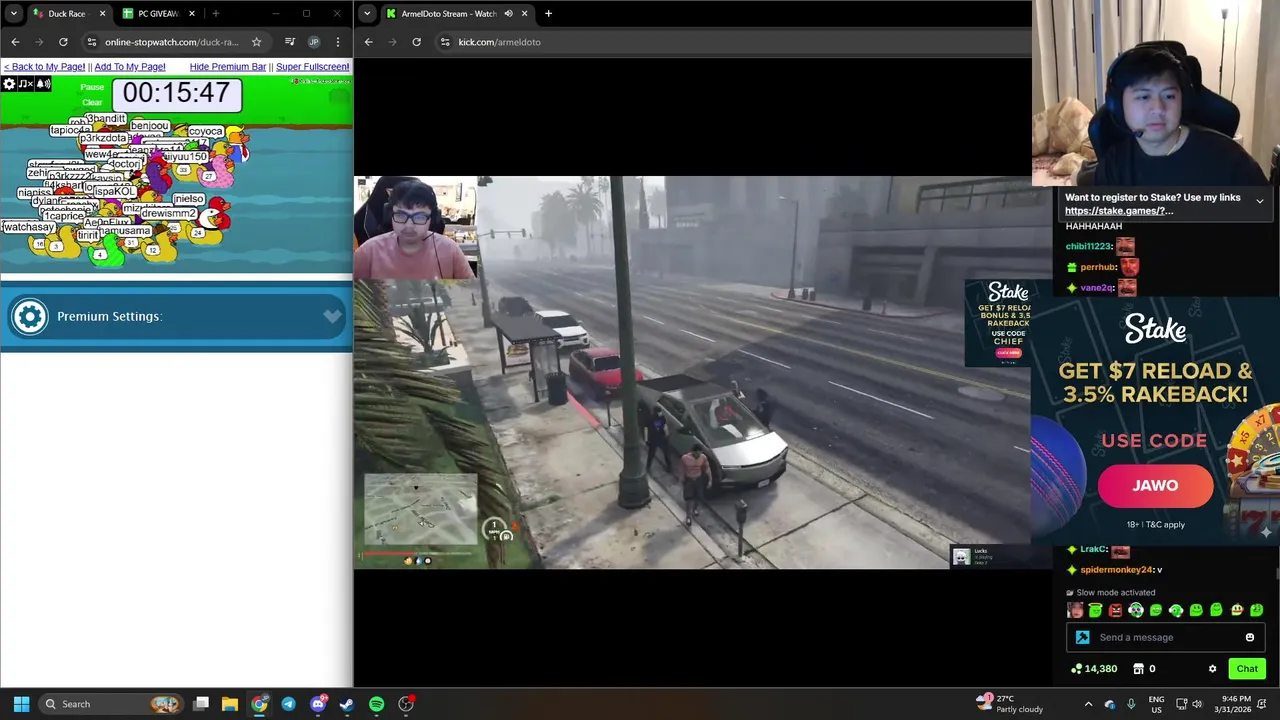Click Hide Premium Bar link
The height and width of the screenshot is (720, 1280).
pyautogui.click(x=228, y=67)
